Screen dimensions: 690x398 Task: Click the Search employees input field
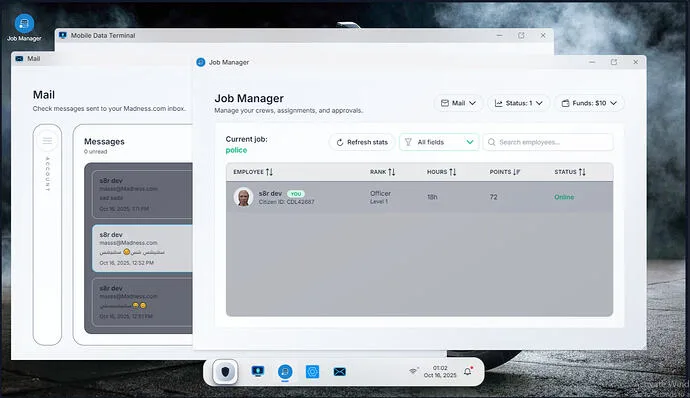point(548,142)
